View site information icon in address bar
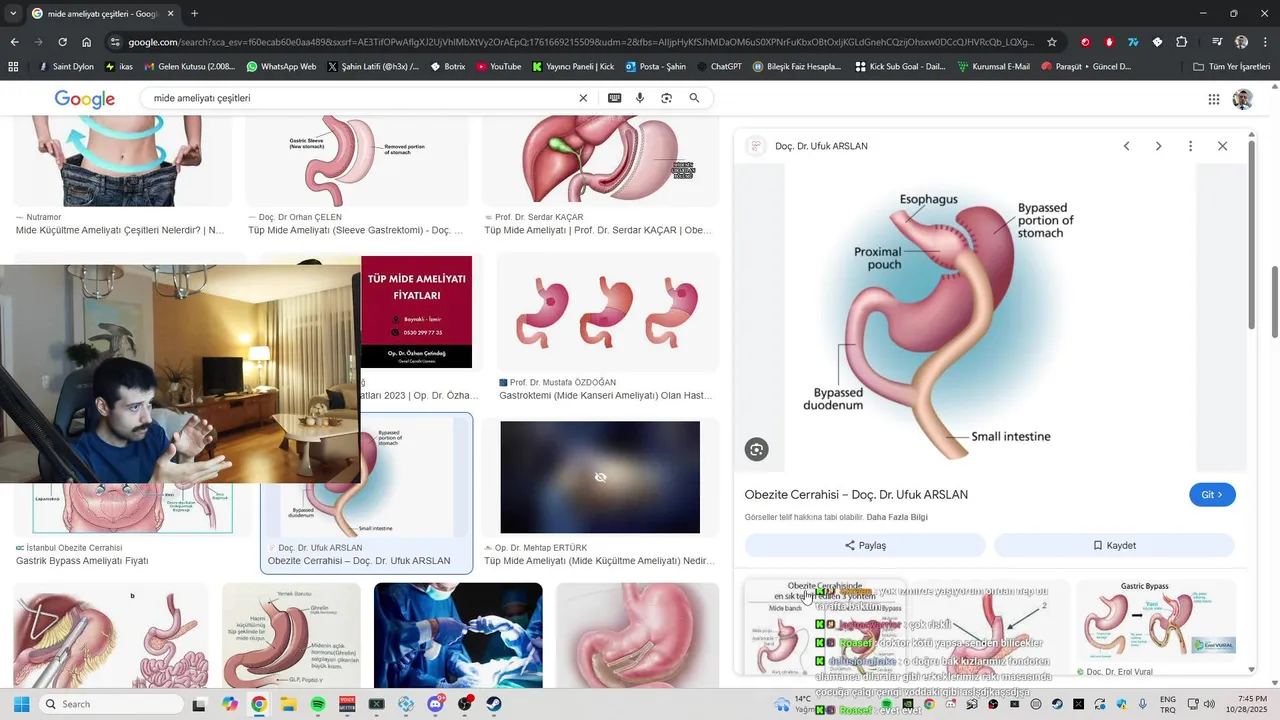 pos(115,42)
